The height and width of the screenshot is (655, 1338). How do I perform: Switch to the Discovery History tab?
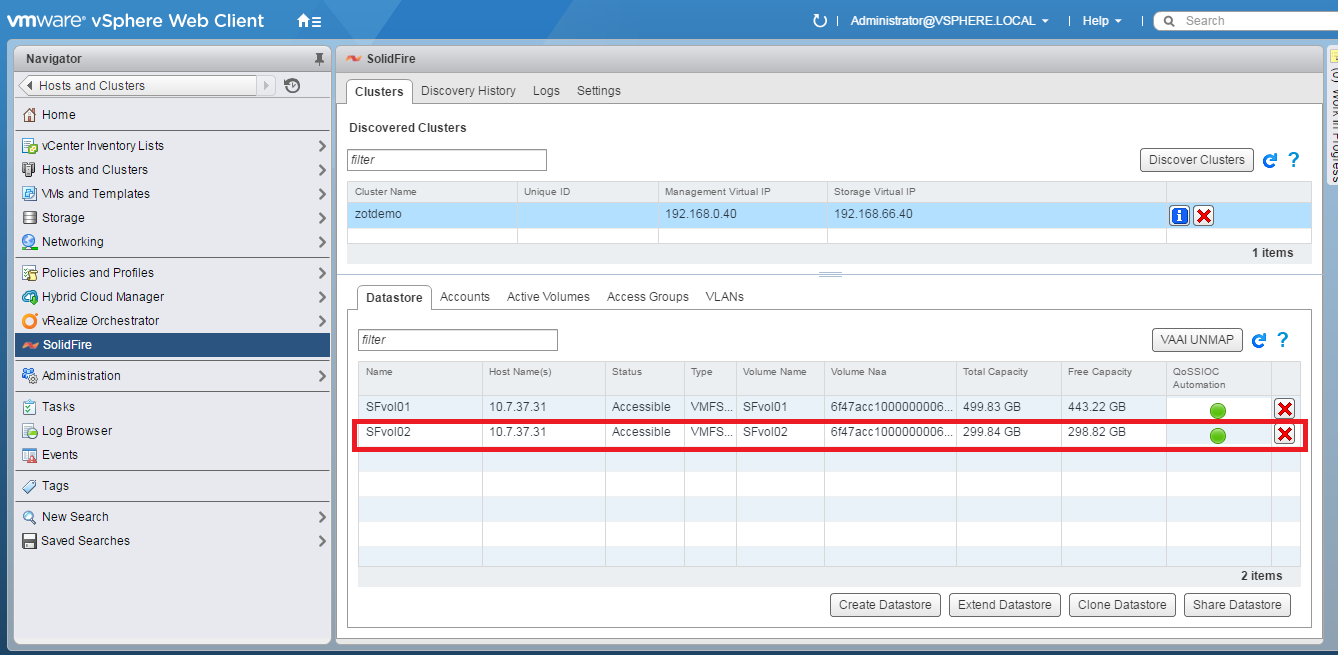pos(468,91)
